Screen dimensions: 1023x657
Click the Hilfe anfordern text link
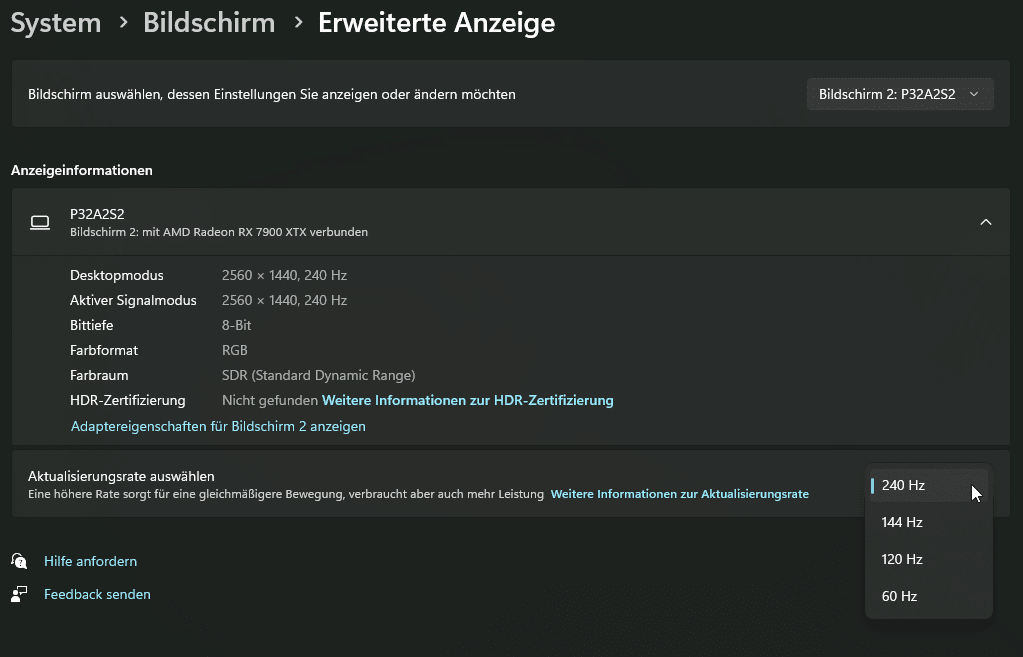pyautogui.click(x=90, y=561)
